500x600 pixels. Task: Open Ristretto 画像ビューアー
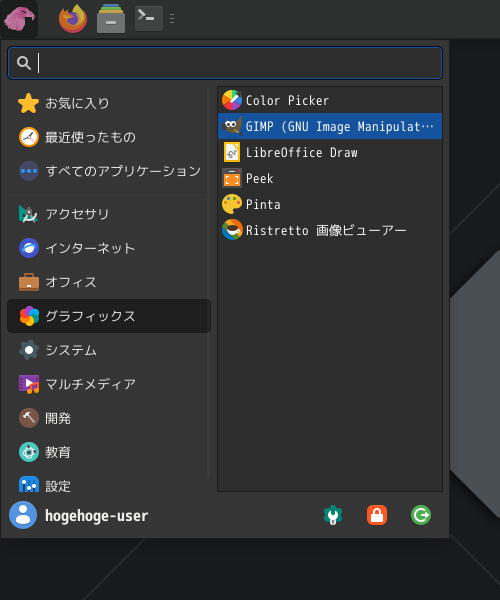pyautogui.click(x=330, y=230)
